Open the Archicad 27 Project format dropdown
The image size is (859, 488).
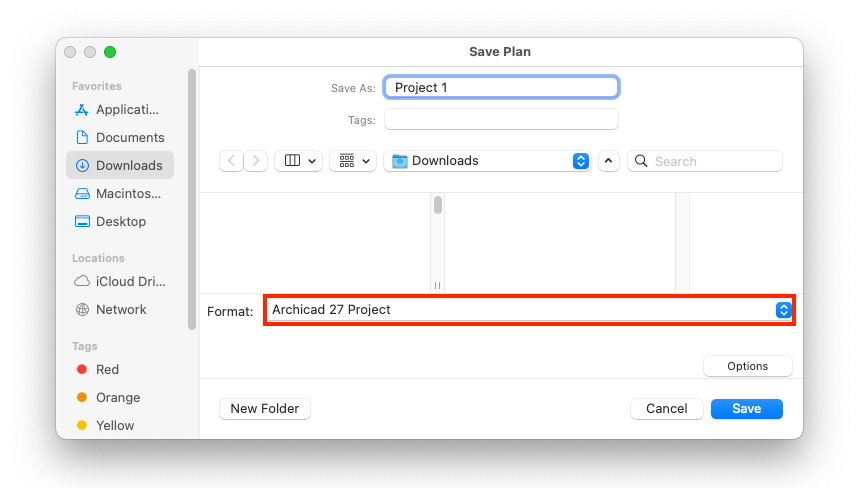click(x=529, y=310)
